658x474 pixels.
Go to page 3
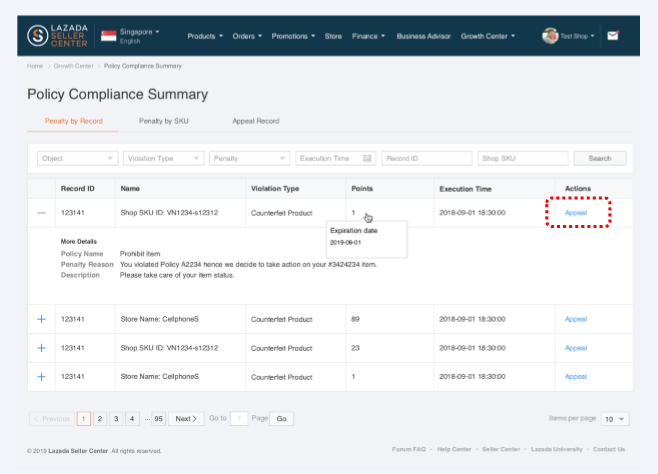[116, 419]
